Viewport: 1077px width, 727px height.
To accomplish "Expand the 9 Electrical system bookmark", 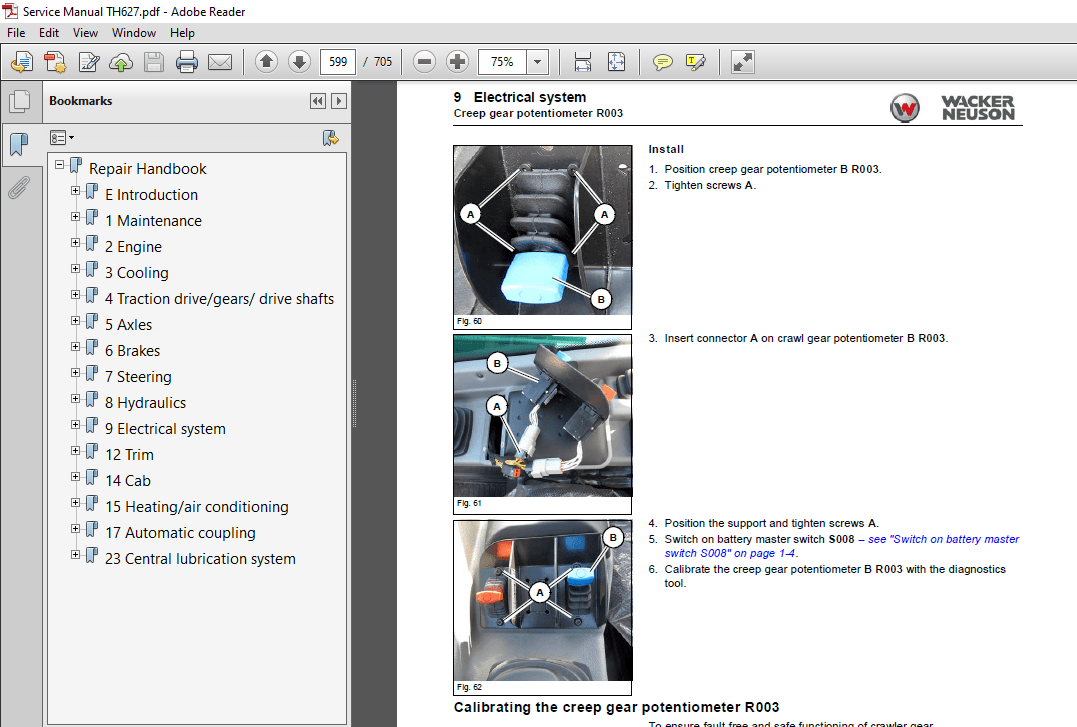I will pos(76,424).
